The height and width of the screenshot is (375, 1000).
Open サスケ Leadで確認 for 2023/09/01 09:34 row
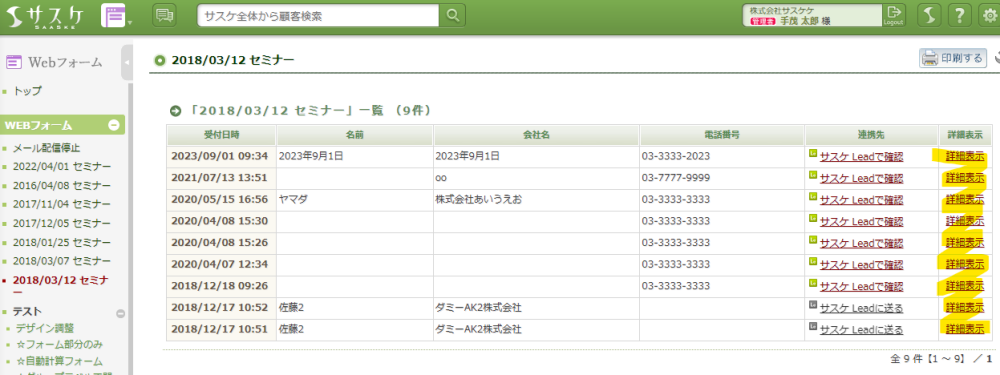point(861,157)
